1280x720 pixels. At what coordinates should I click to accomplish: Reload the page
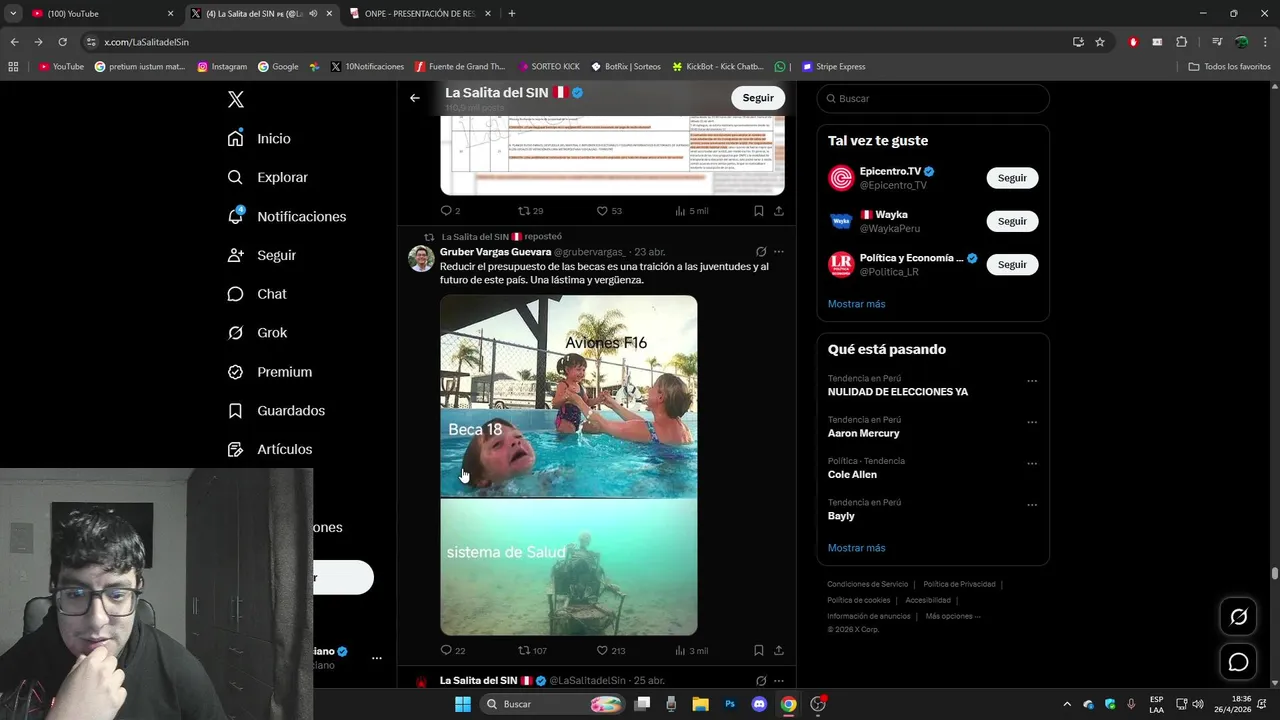(62, 42)
